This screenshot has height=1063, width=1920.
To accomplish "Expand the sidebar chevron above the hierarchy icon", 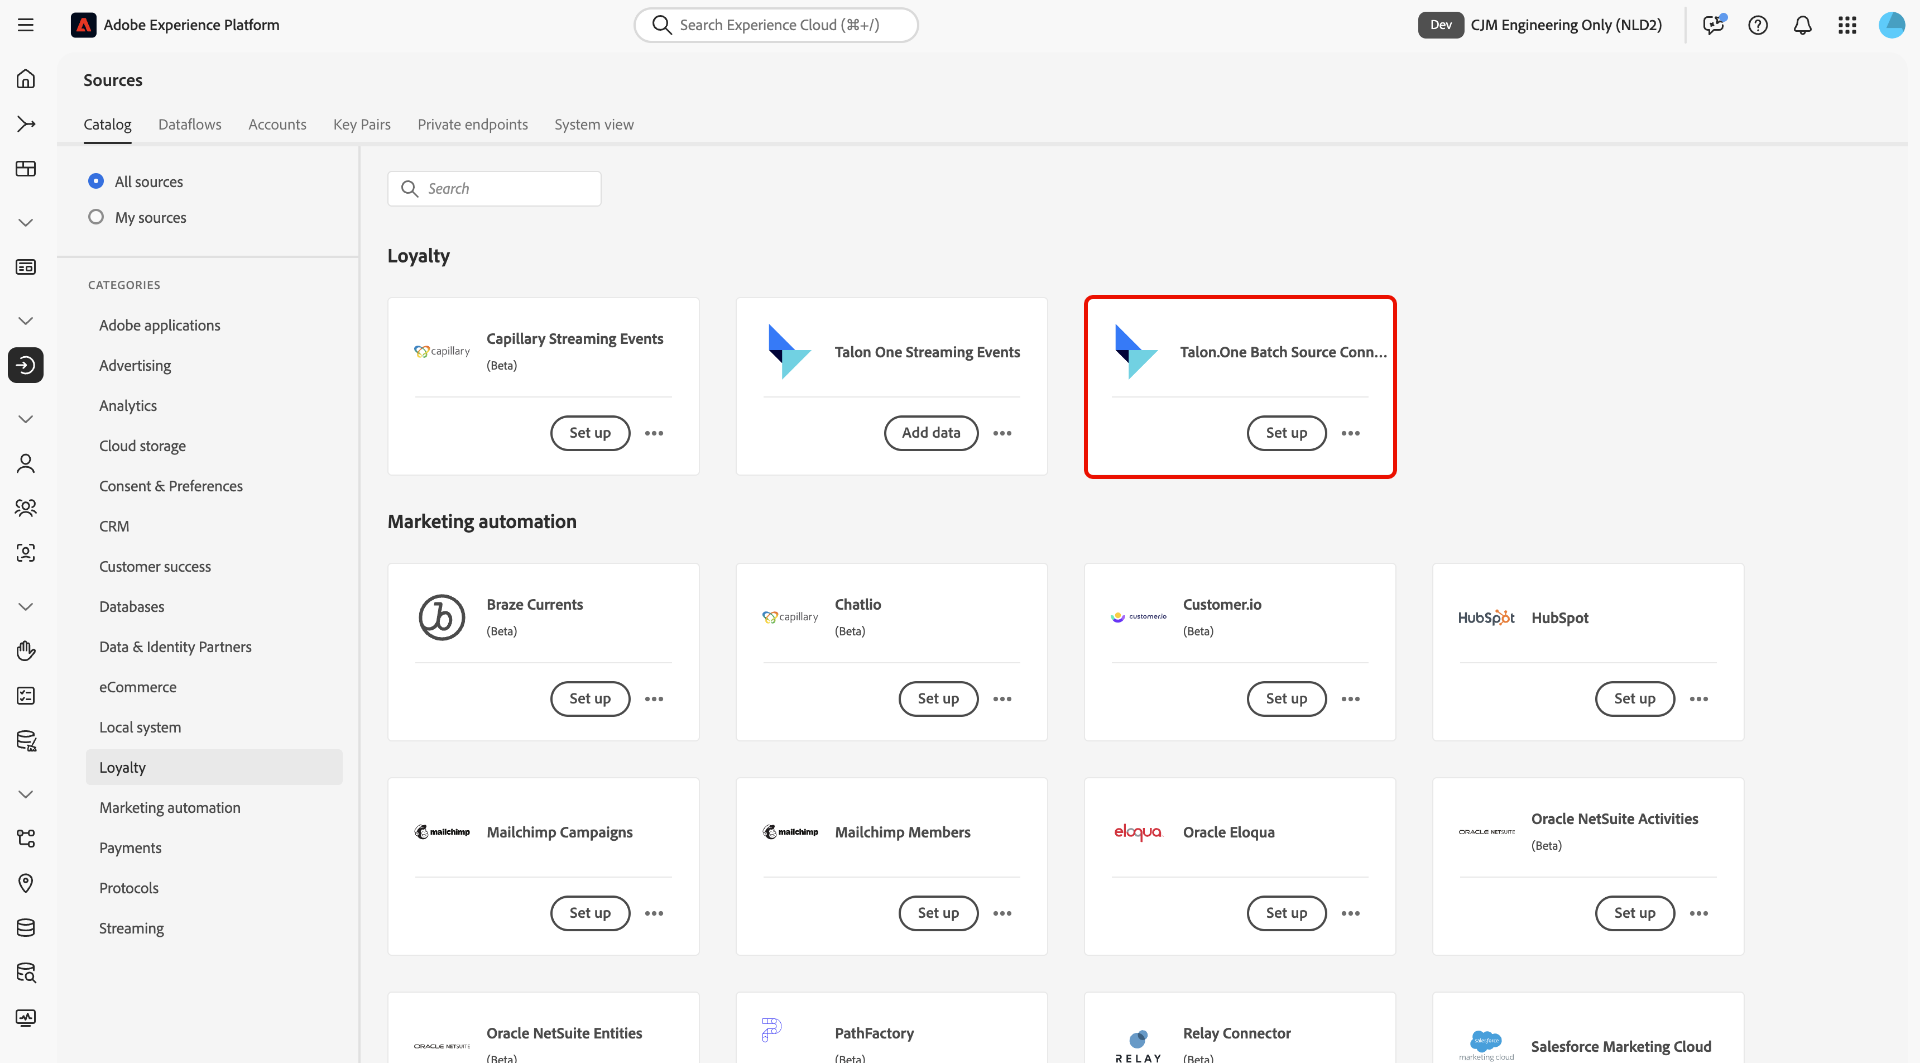I will click(26, 794).
